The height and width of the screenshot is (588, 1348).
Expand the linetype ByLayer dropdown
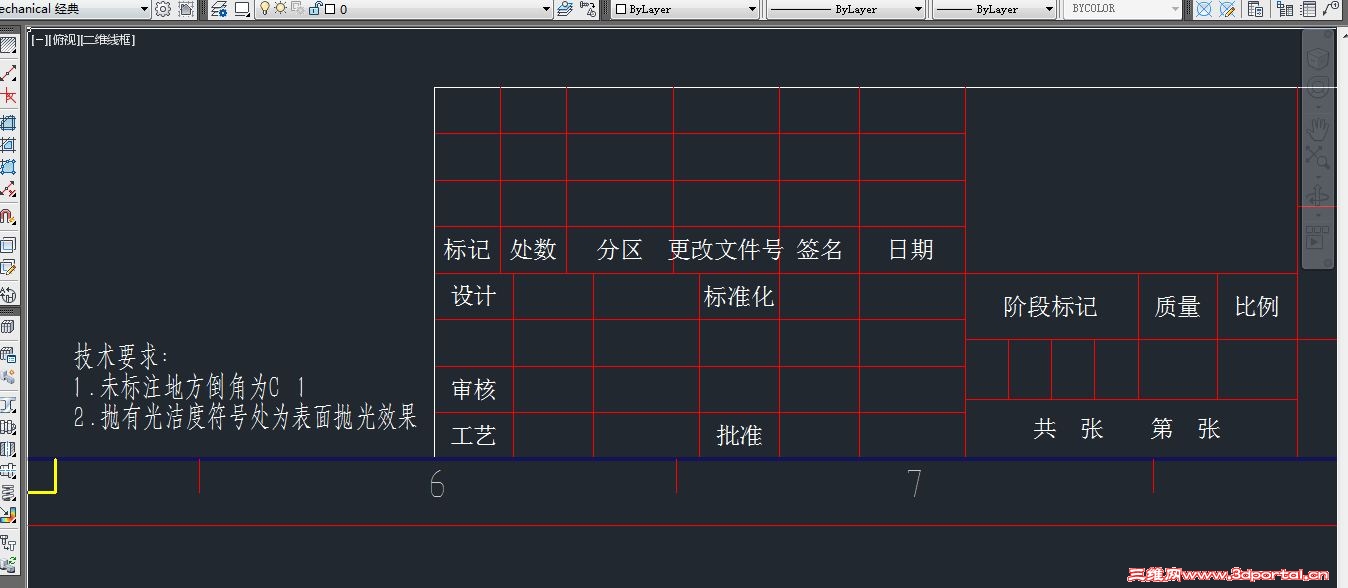pyautogui.click(x=917, y=9)
